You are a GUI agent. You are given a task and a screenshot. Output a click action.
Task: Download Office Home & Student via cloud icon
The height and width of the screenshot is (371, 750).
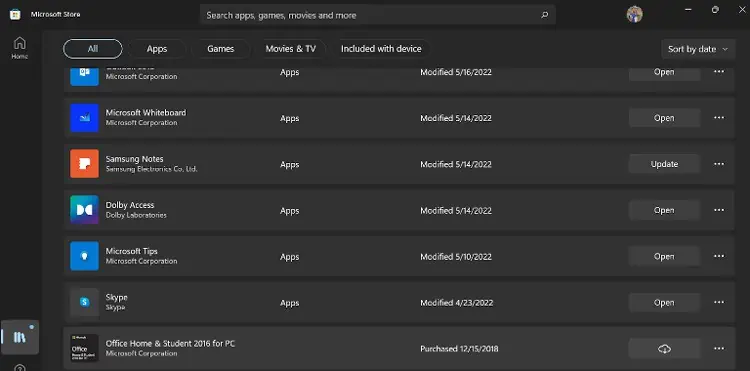coord(664,349)
